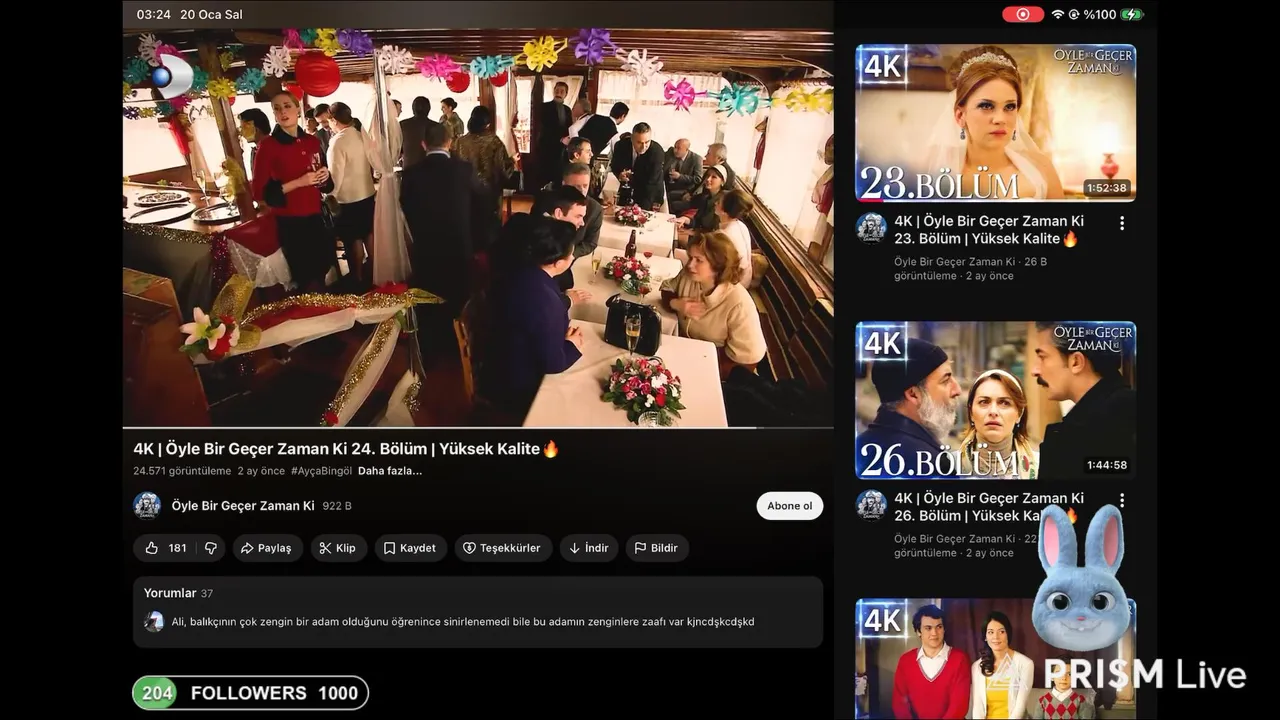Expand description via Daha fazla…
Image resolution: width=1280 pixels, height=720 pixels.
click(390, 471)
